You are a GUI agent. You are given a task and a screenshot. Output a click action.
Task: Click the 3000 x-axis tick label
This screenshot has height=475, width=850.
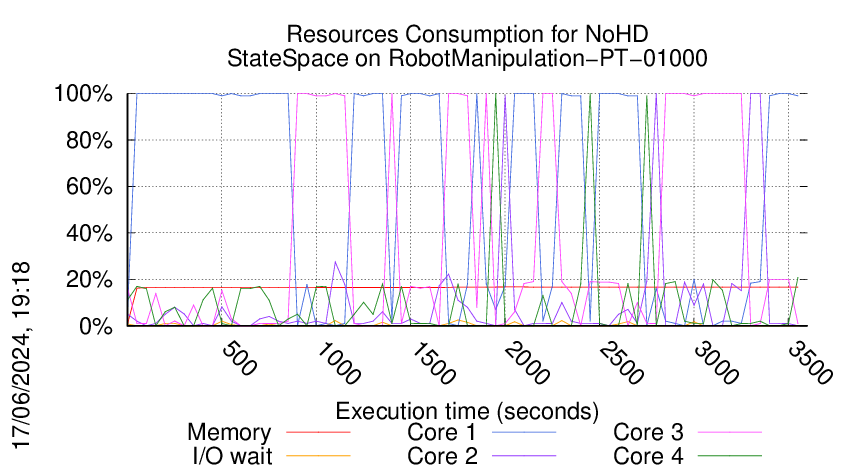point(716,363)
